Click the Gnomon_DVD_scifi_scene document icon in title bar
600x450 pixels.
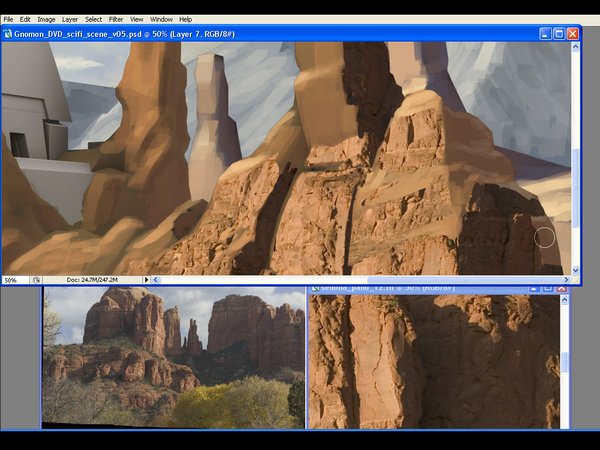(7, 33)
